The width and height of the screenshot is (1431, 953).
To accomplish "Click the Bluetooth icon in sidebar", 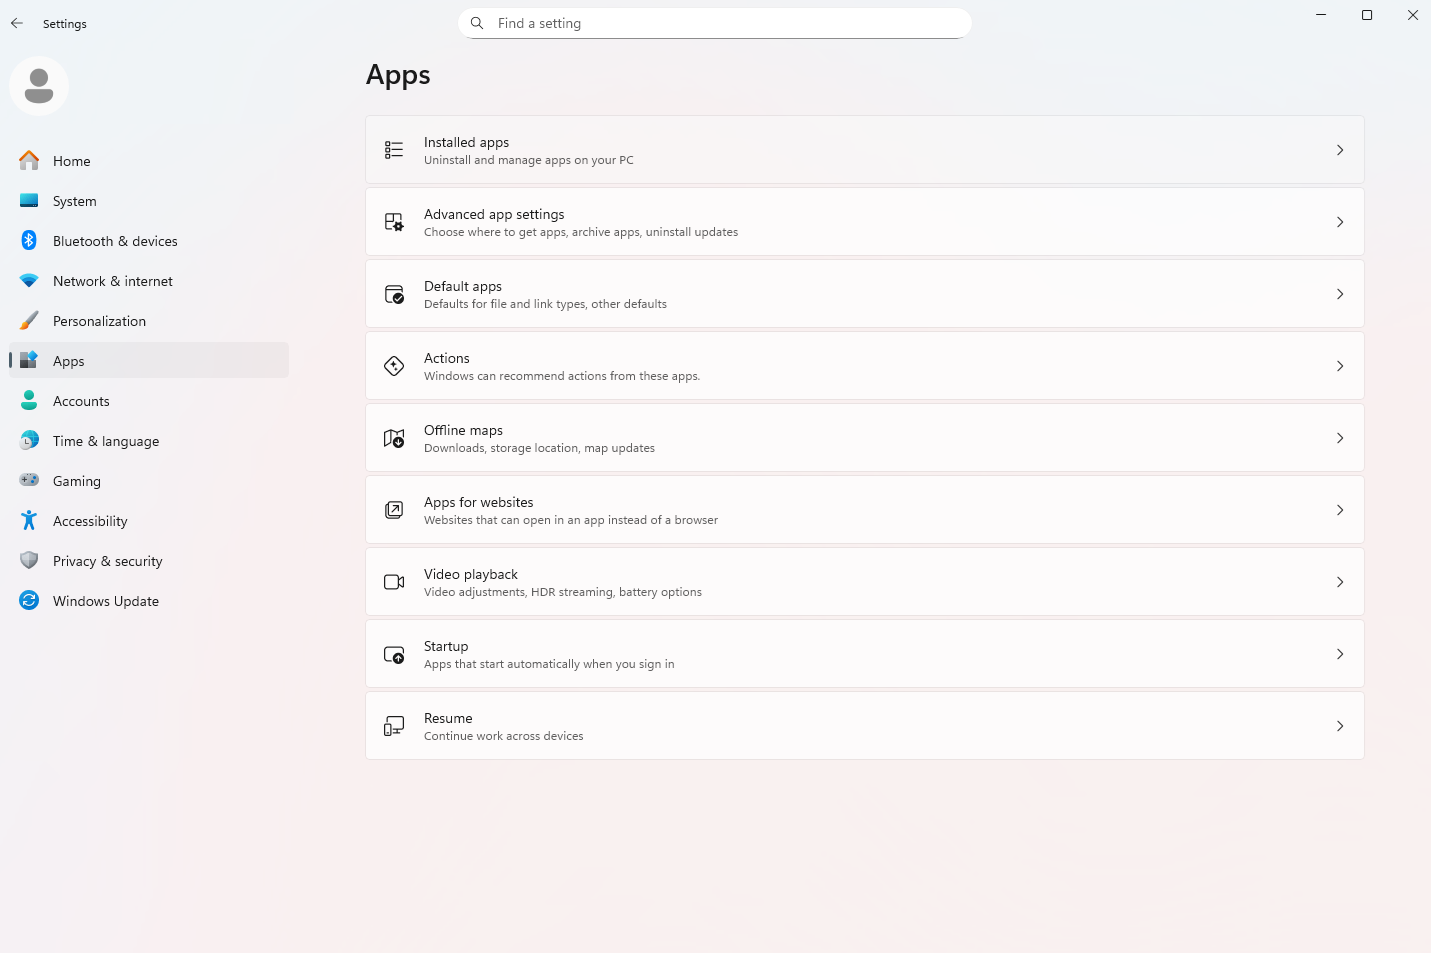I will (x=29, y=241).
